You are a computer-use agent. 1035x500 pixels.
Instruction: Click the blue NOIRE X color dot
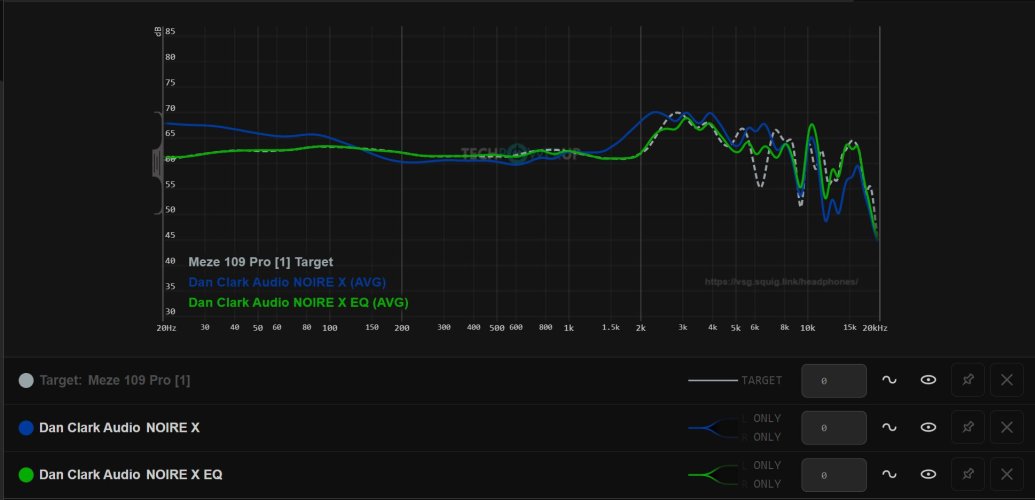pyautogui.click(x=26, y=427)
